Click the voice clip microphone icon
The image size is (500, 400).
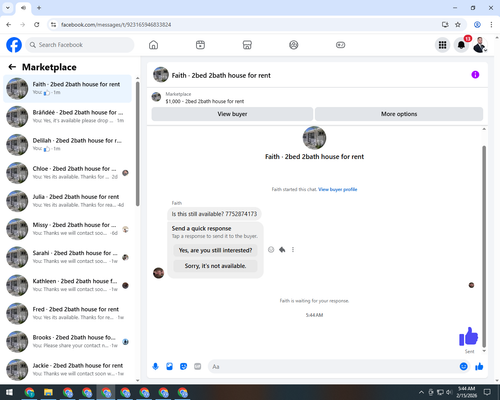[155, 367]
